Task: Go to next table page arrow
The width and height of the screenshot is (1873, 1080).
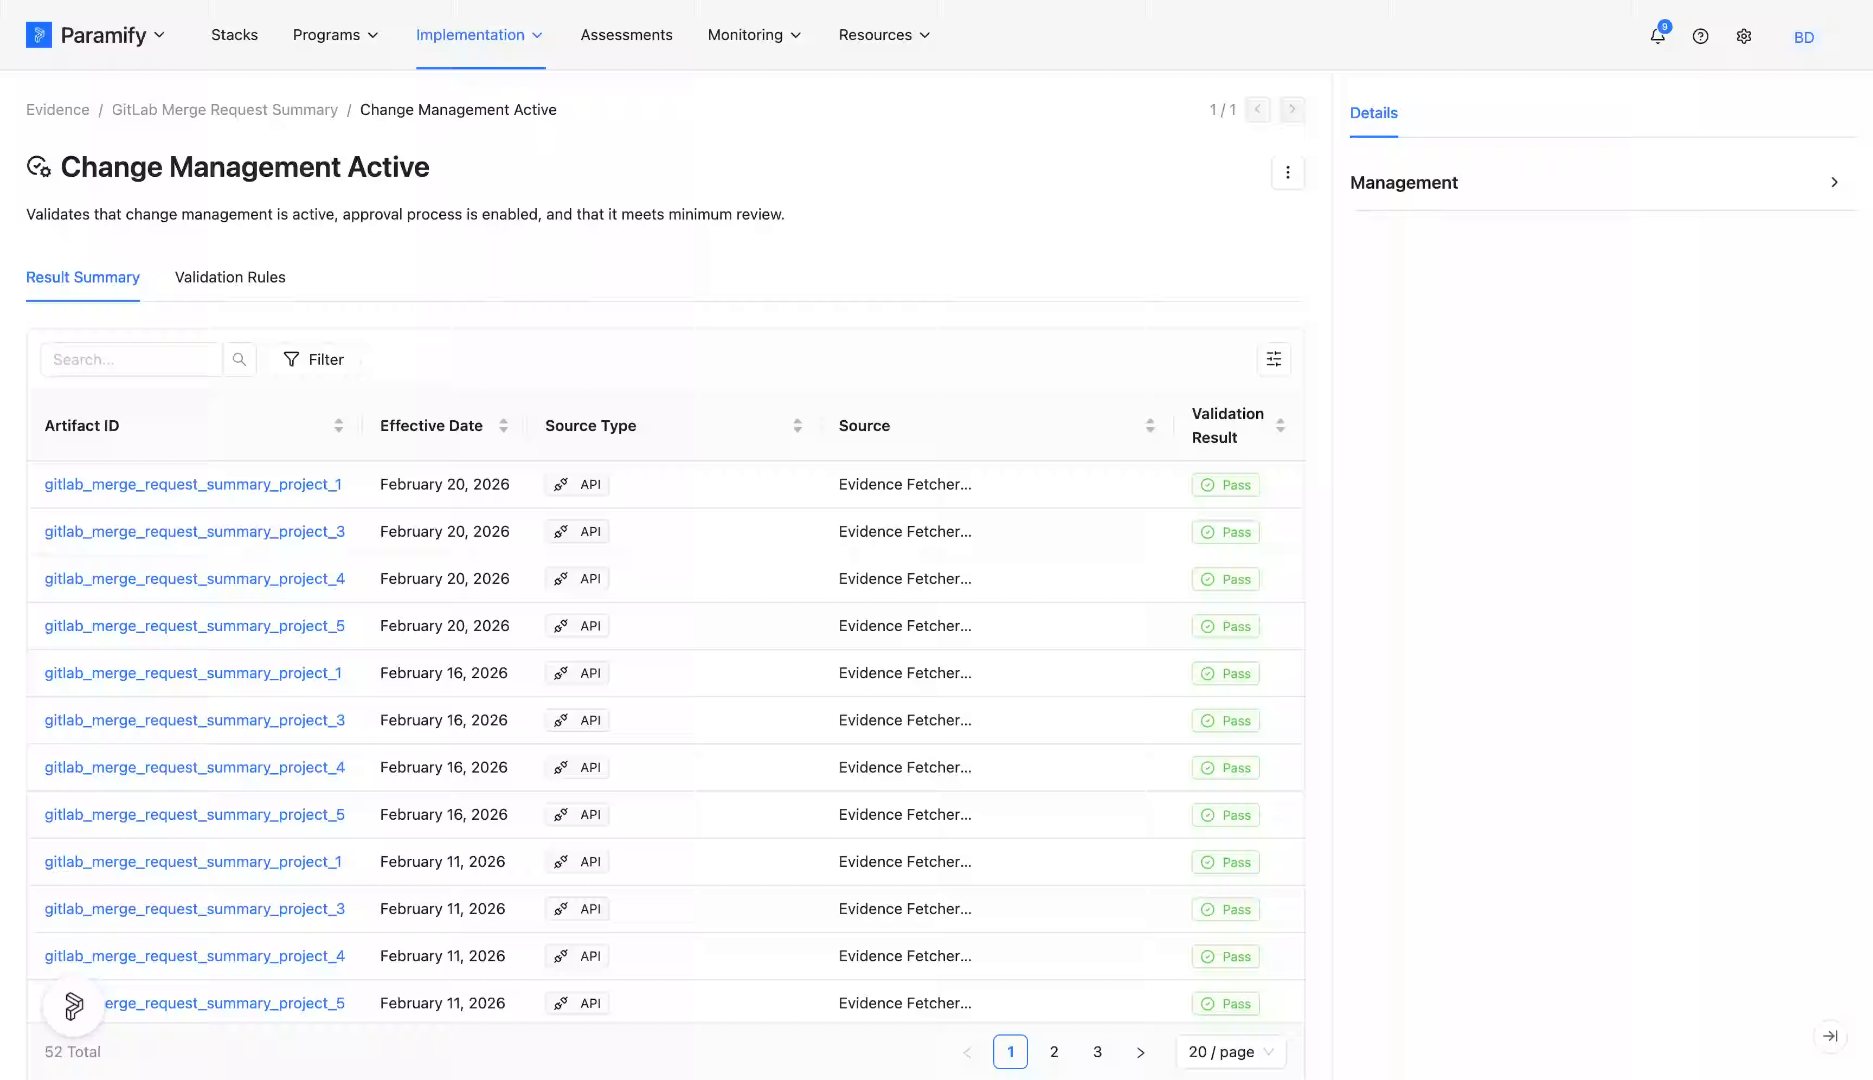Action: point(1140,1052)
